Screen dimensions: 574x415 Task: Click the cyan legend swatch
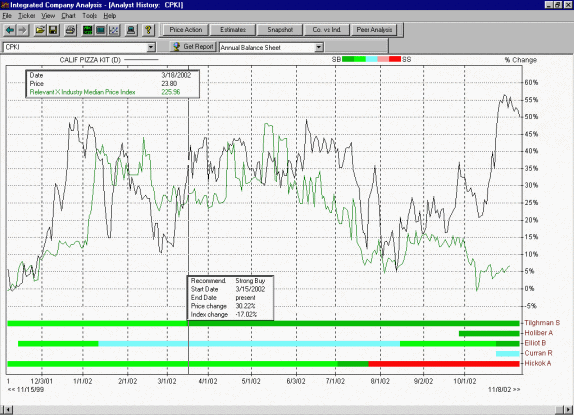pos(372,59)
